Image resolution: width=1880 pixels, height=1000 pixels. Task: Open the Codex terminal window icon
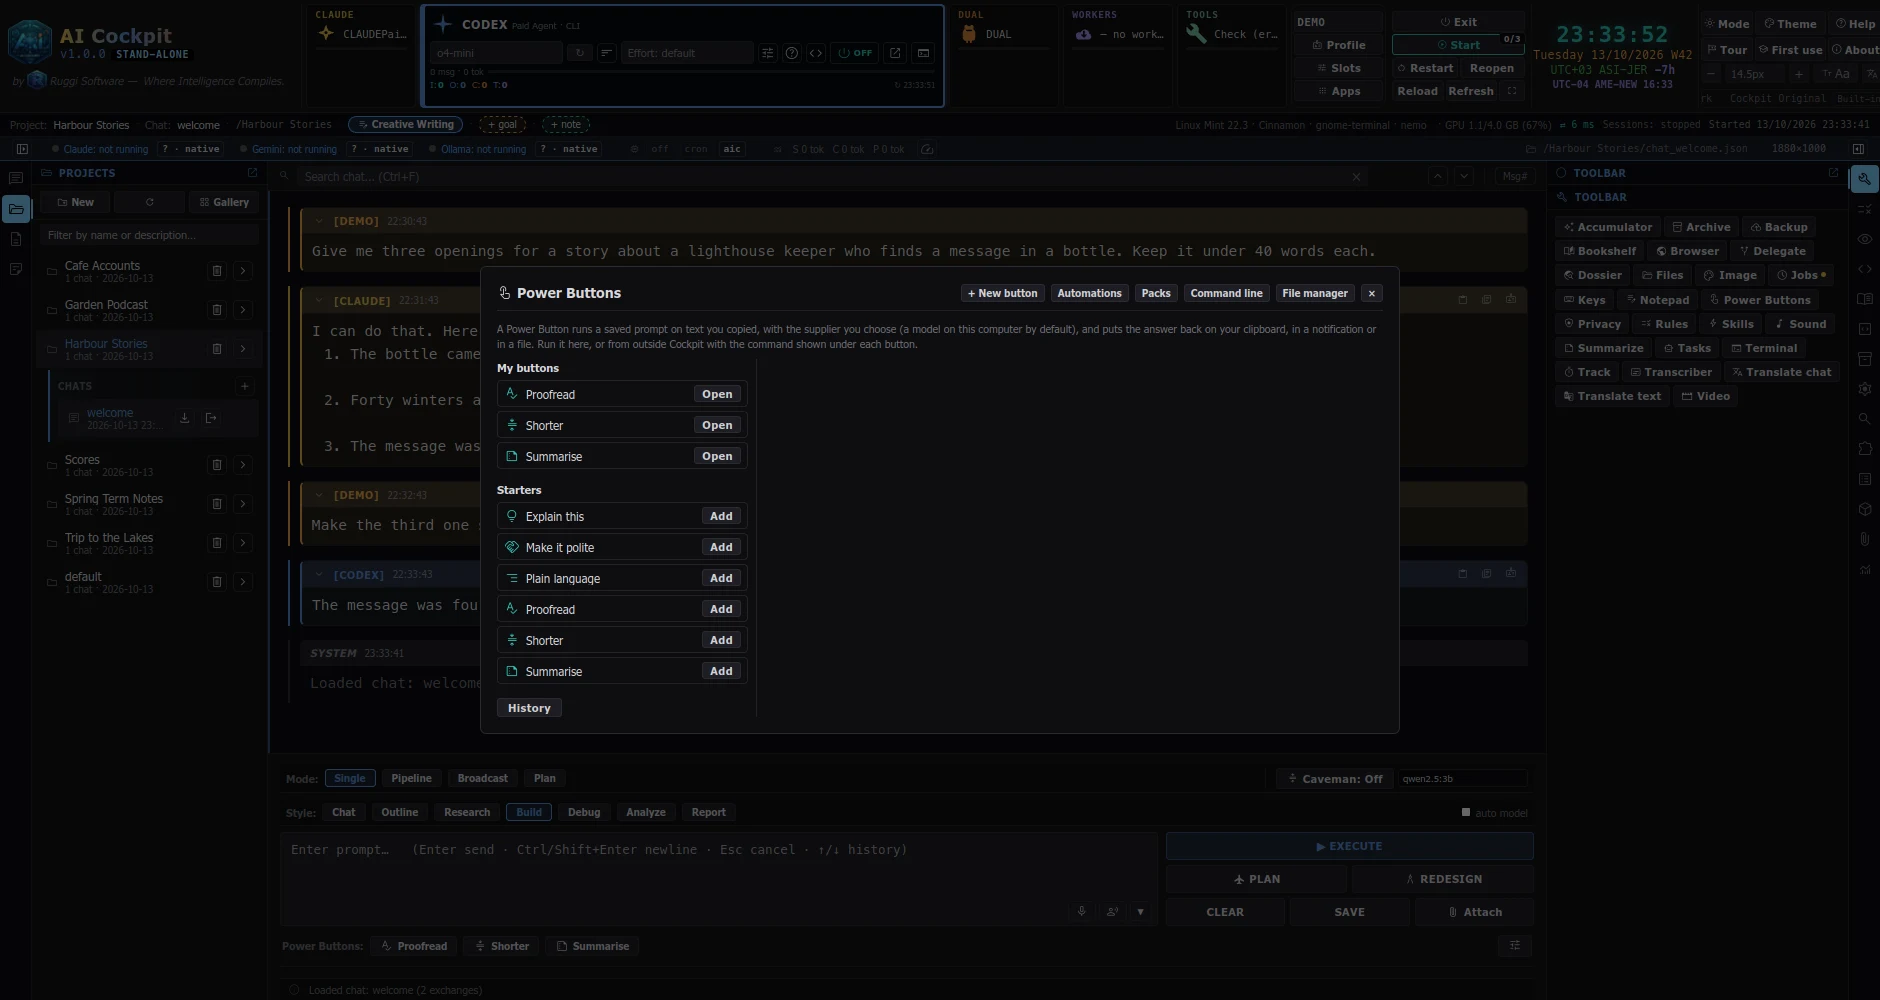click(923, 53)
